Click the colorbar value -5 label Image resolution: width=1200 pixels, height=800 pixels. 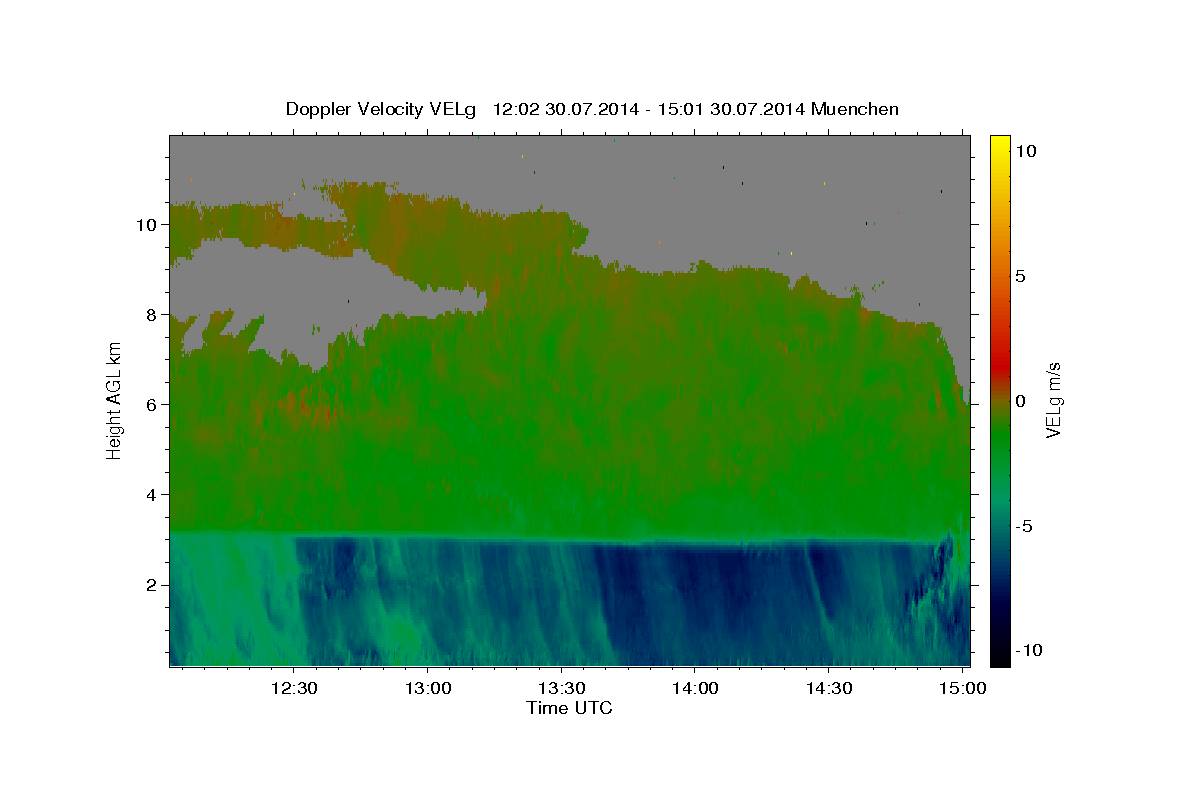coord(1023,526)
